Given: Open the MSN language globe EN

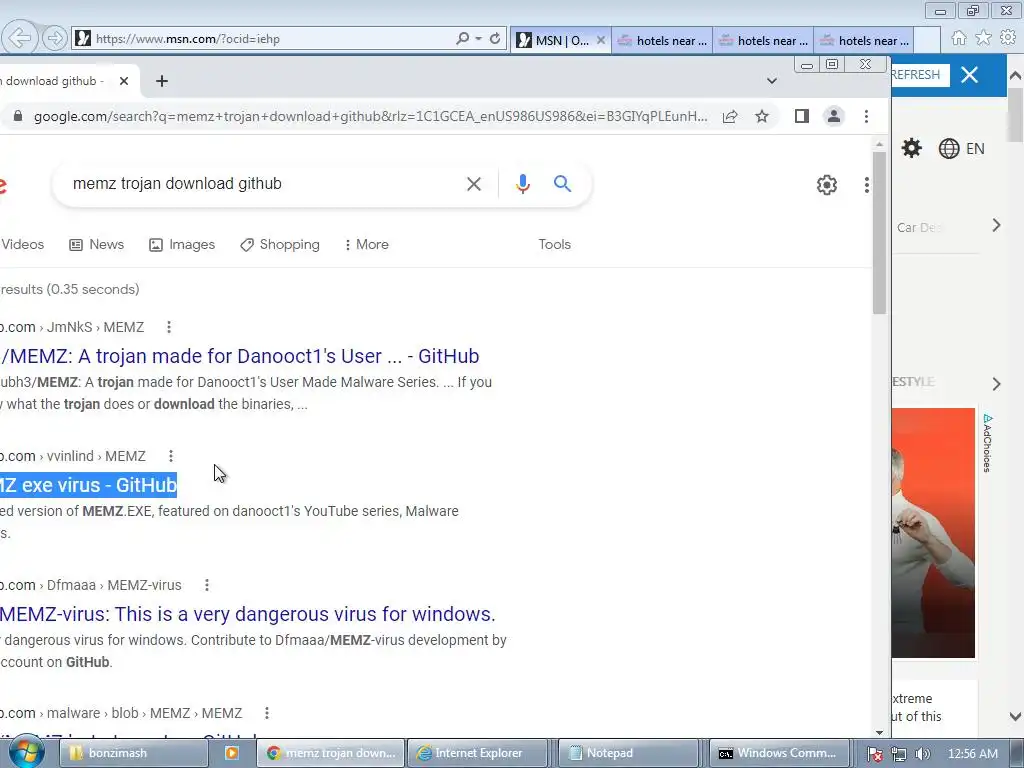Looking at the screenshot, I should point(961,149).
